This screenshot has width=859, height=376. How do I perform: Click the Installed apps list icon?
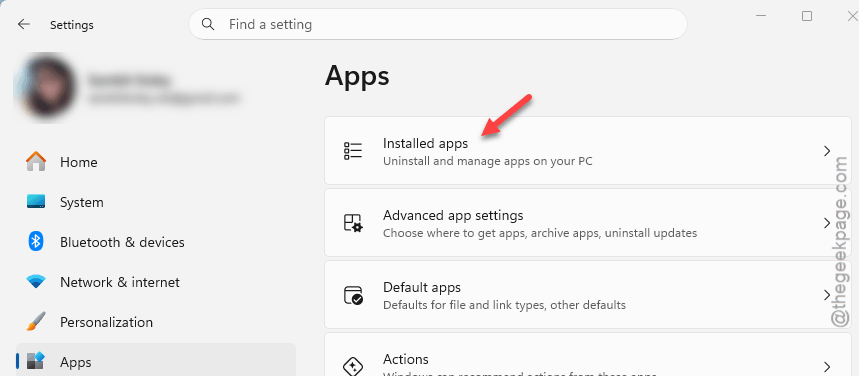pyautogui.click(x=353, y=151)
